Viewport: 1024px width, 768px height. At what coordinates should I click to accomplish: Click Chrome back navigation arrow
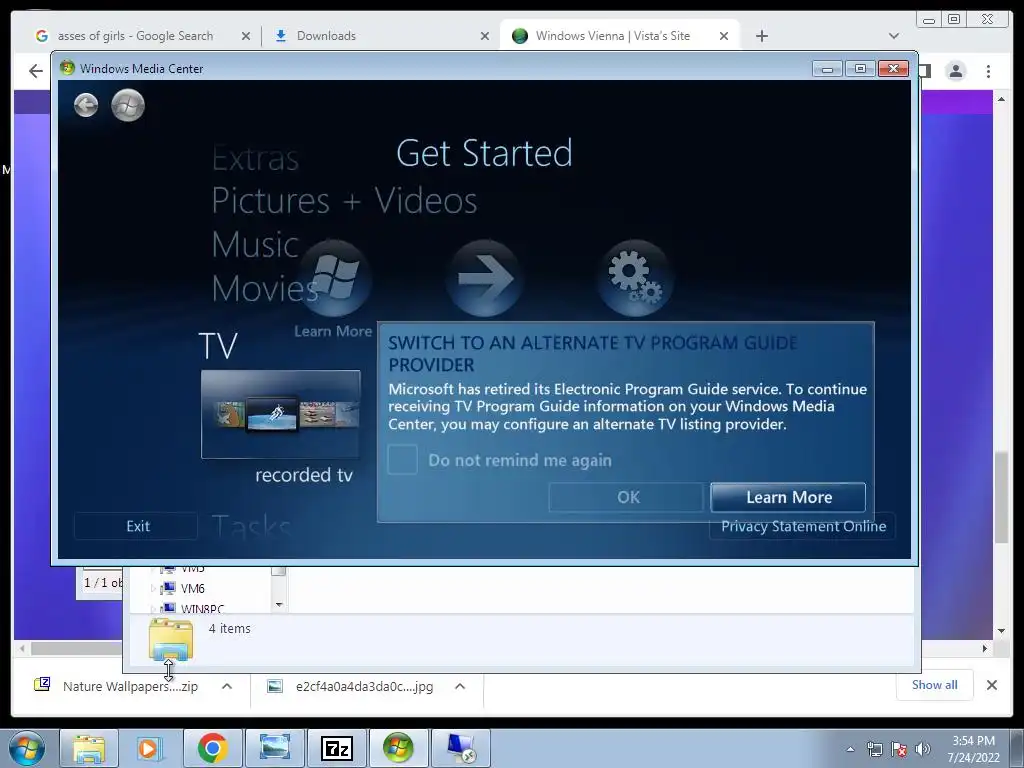[36, 71]
